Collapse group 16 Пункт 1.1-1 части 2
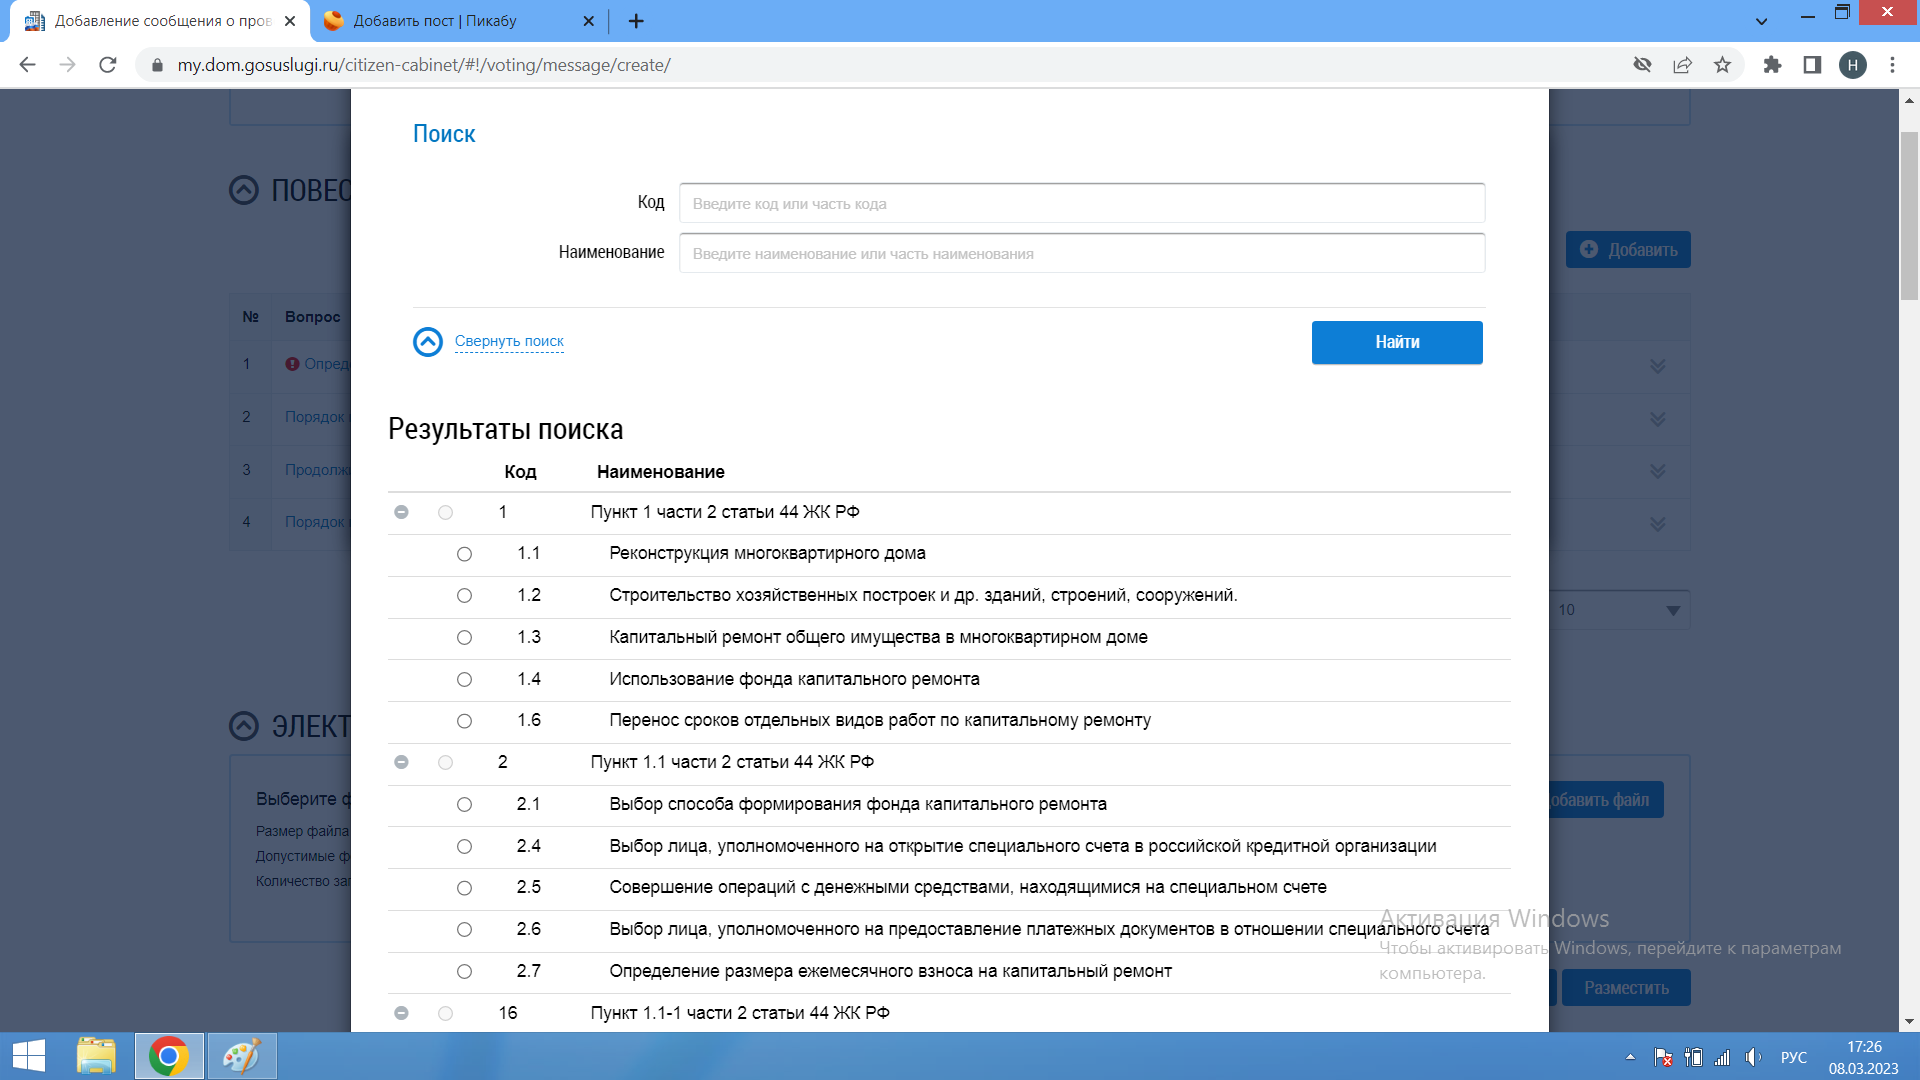1920x1080 pixels. point(401,1014)
